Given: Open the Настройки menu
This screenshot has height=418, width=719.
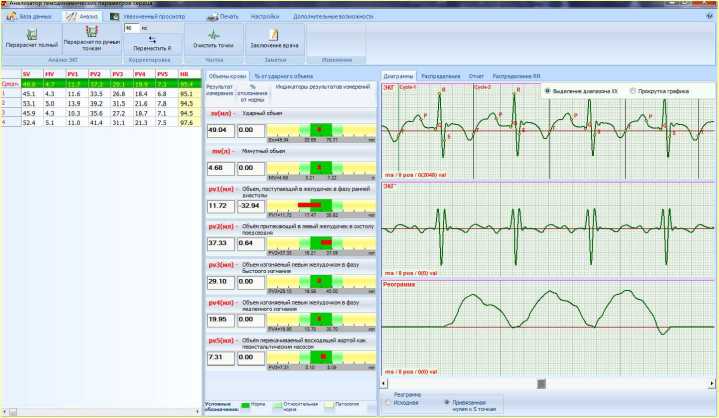Looking at the screenshot, I should coord(265,17).
